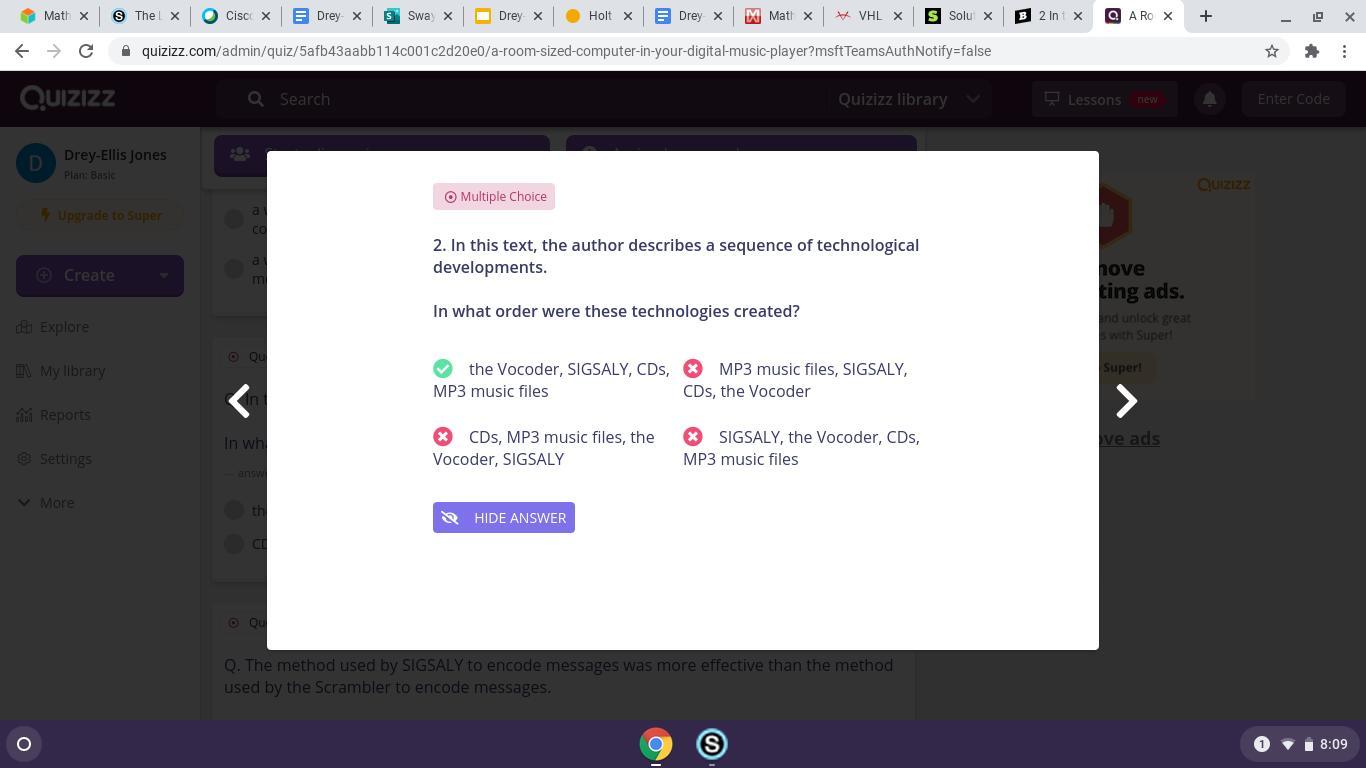Open the notification count badge in the tray

1262,744
